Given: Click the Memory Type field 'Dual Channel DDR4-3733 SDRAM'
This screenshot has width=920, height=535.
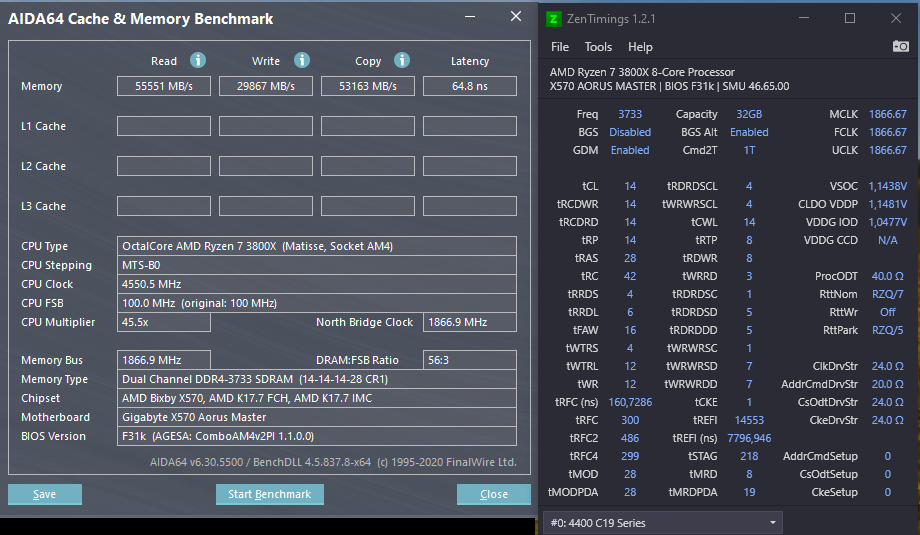Looking at the screenshot, I should point(317,379).
